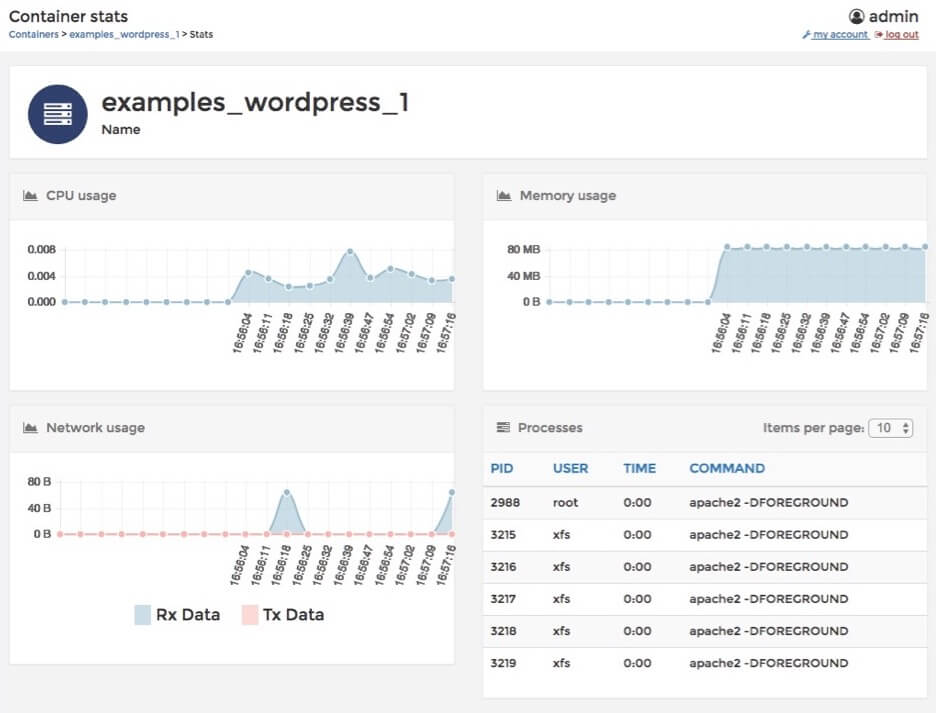The height and width of the screenshot is (713, 936).
Task: Click the log out link
Action: 902,35
